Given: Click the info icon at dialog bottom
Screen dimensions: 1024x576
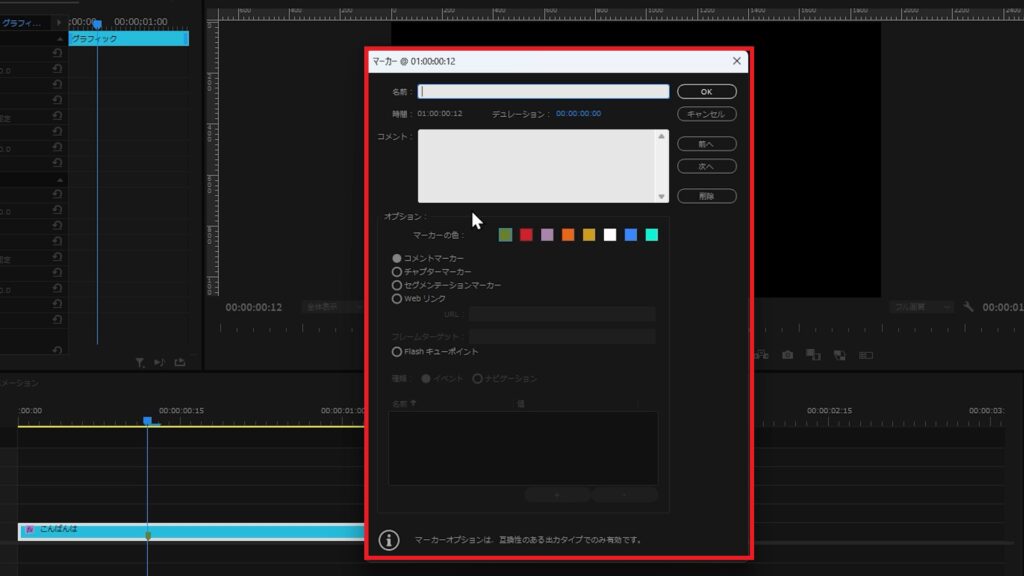Looking at the screenshot, I should click(389, 540).
